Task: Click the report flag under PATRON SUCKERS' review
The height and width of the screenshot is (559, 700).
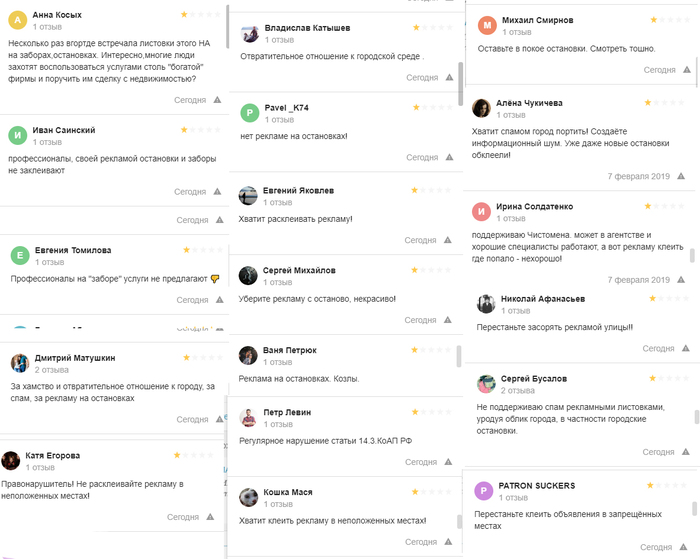Action: click(x=682, y=547)
